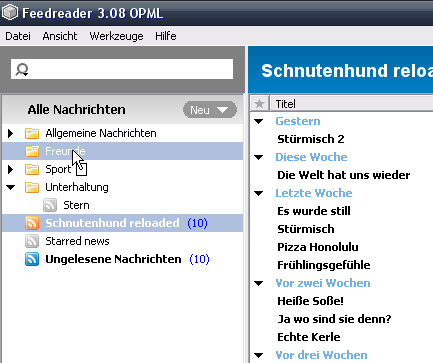Viewport: 433px width, 363px height.
Task: Click the Sport folder icon
Action: coord(32,169)
